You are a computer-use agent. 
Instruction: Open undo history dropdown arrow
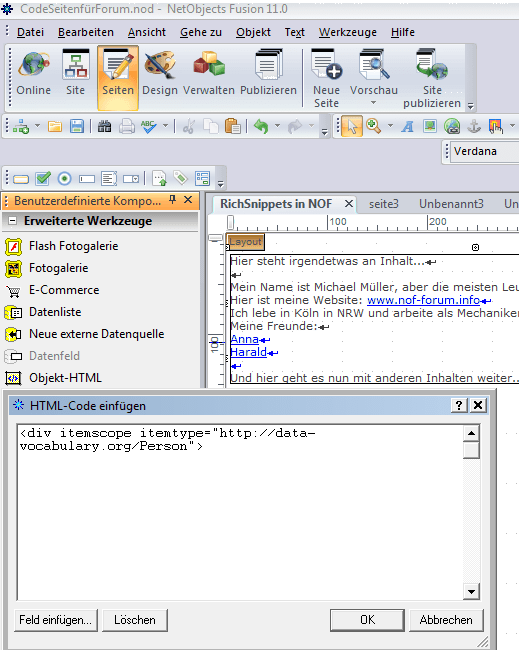(277, 126)
